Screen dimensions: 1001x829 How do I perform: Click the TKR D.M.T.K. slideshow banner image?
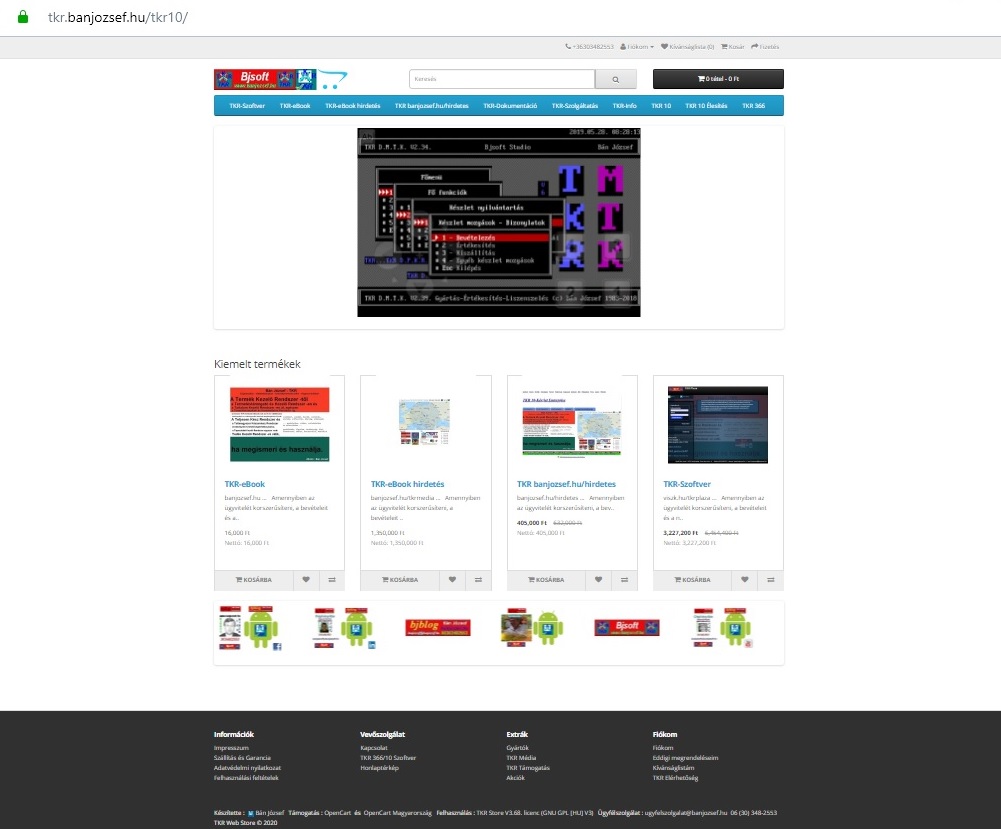tap(499, 222)
